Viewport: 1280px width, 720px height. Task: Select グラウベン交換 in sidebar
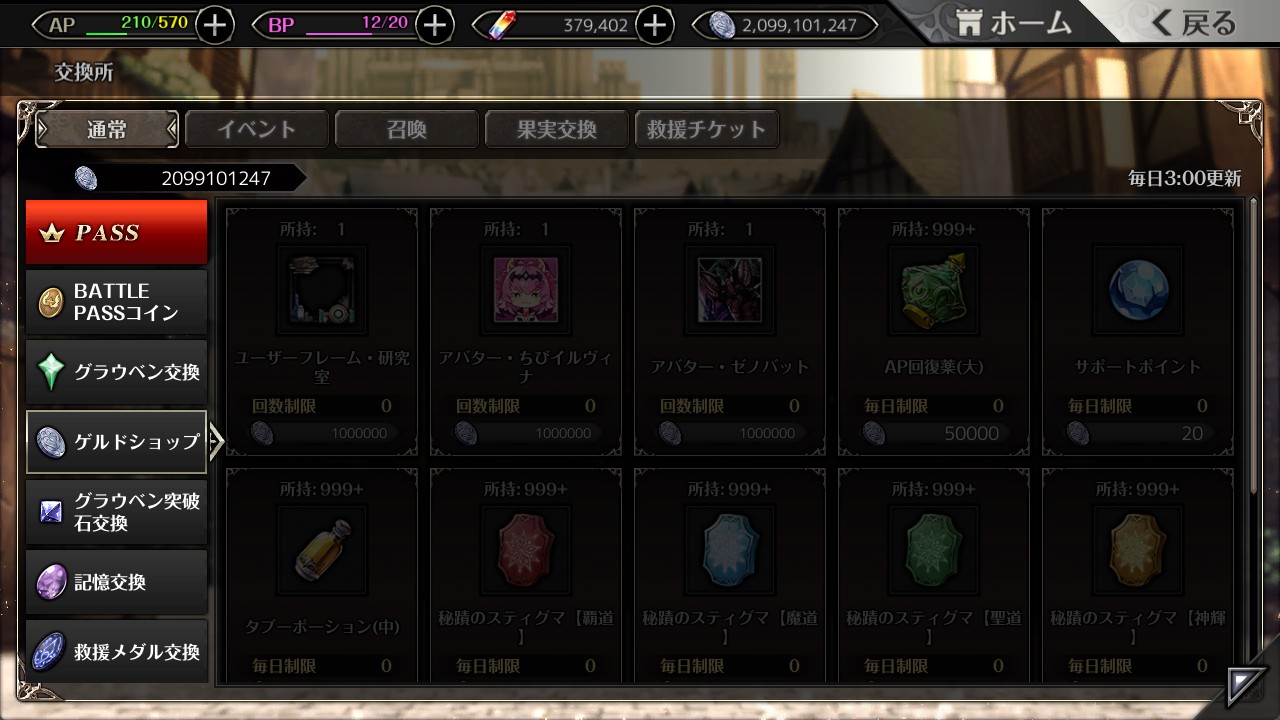point(117,372)
